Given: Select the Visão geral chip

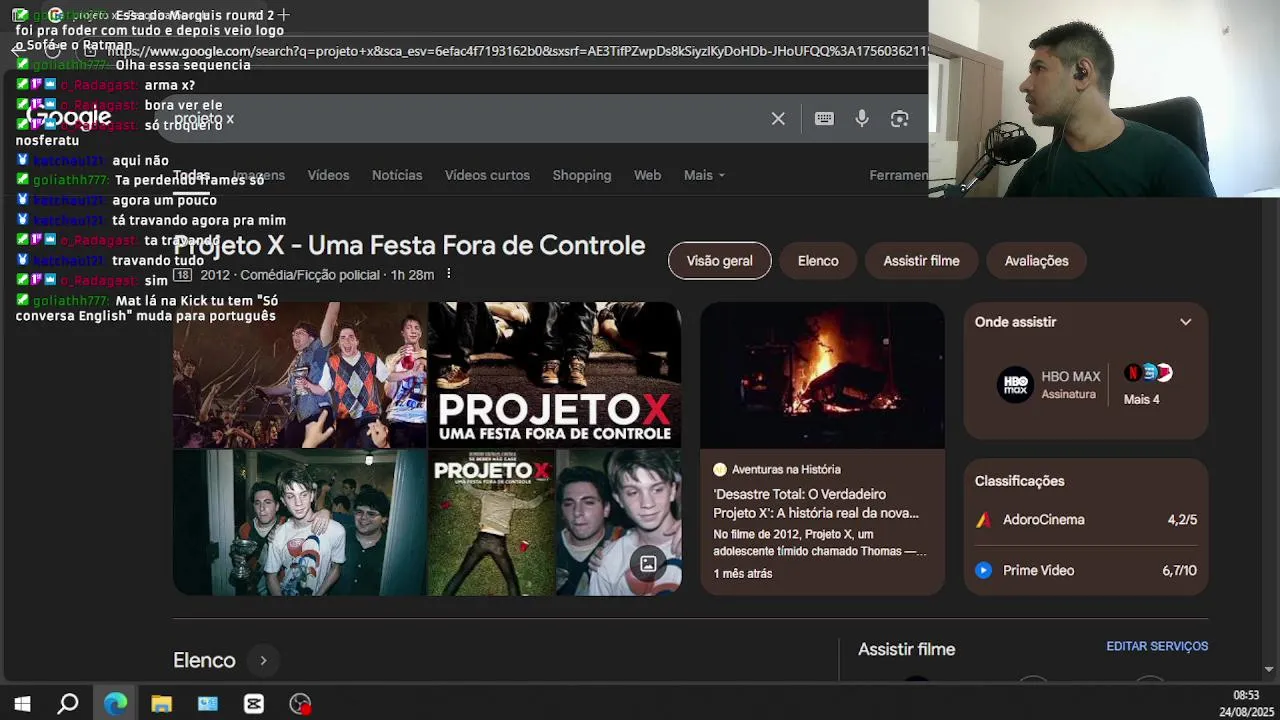Looking at the screenshot, I should point(719,261).
